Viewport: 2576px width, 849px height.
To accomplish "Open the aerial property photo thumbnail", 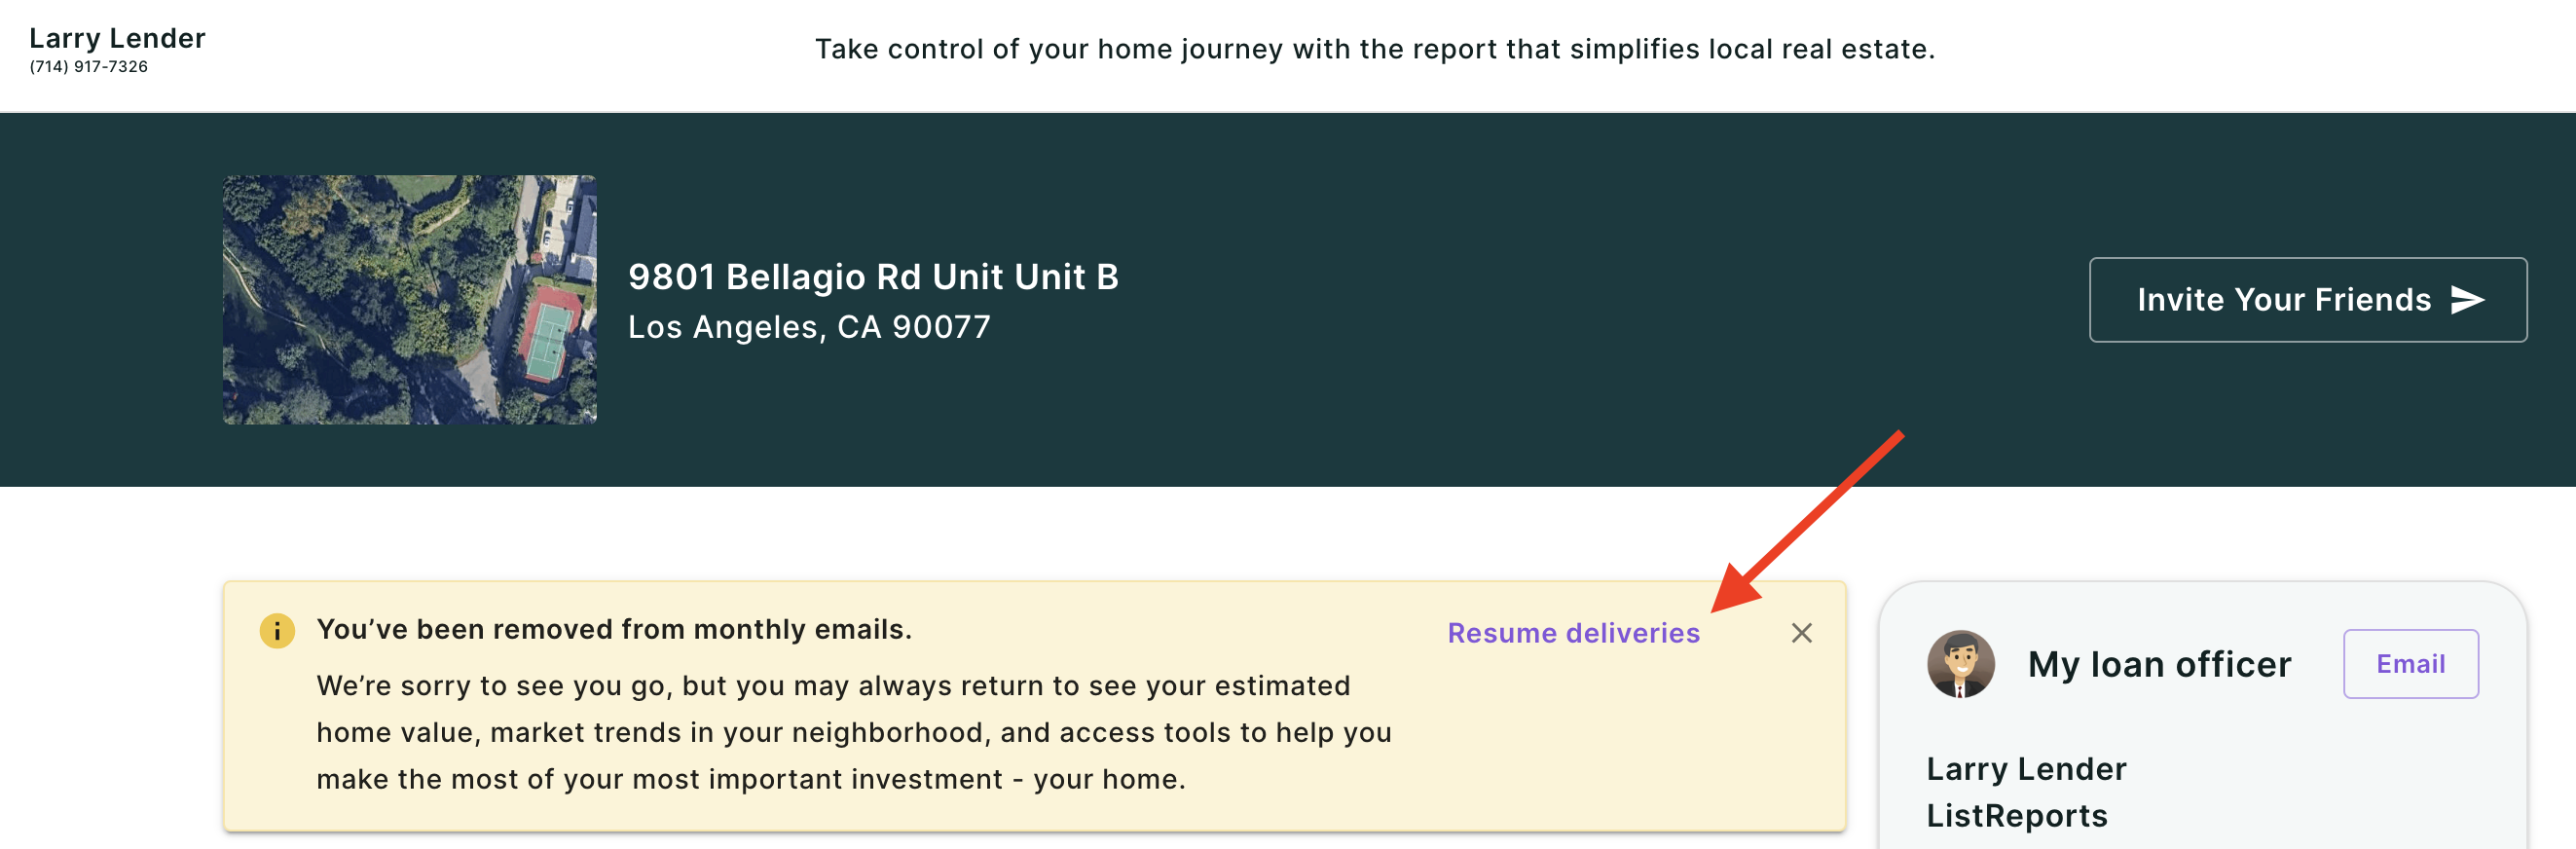I will (x=410, y=300).
